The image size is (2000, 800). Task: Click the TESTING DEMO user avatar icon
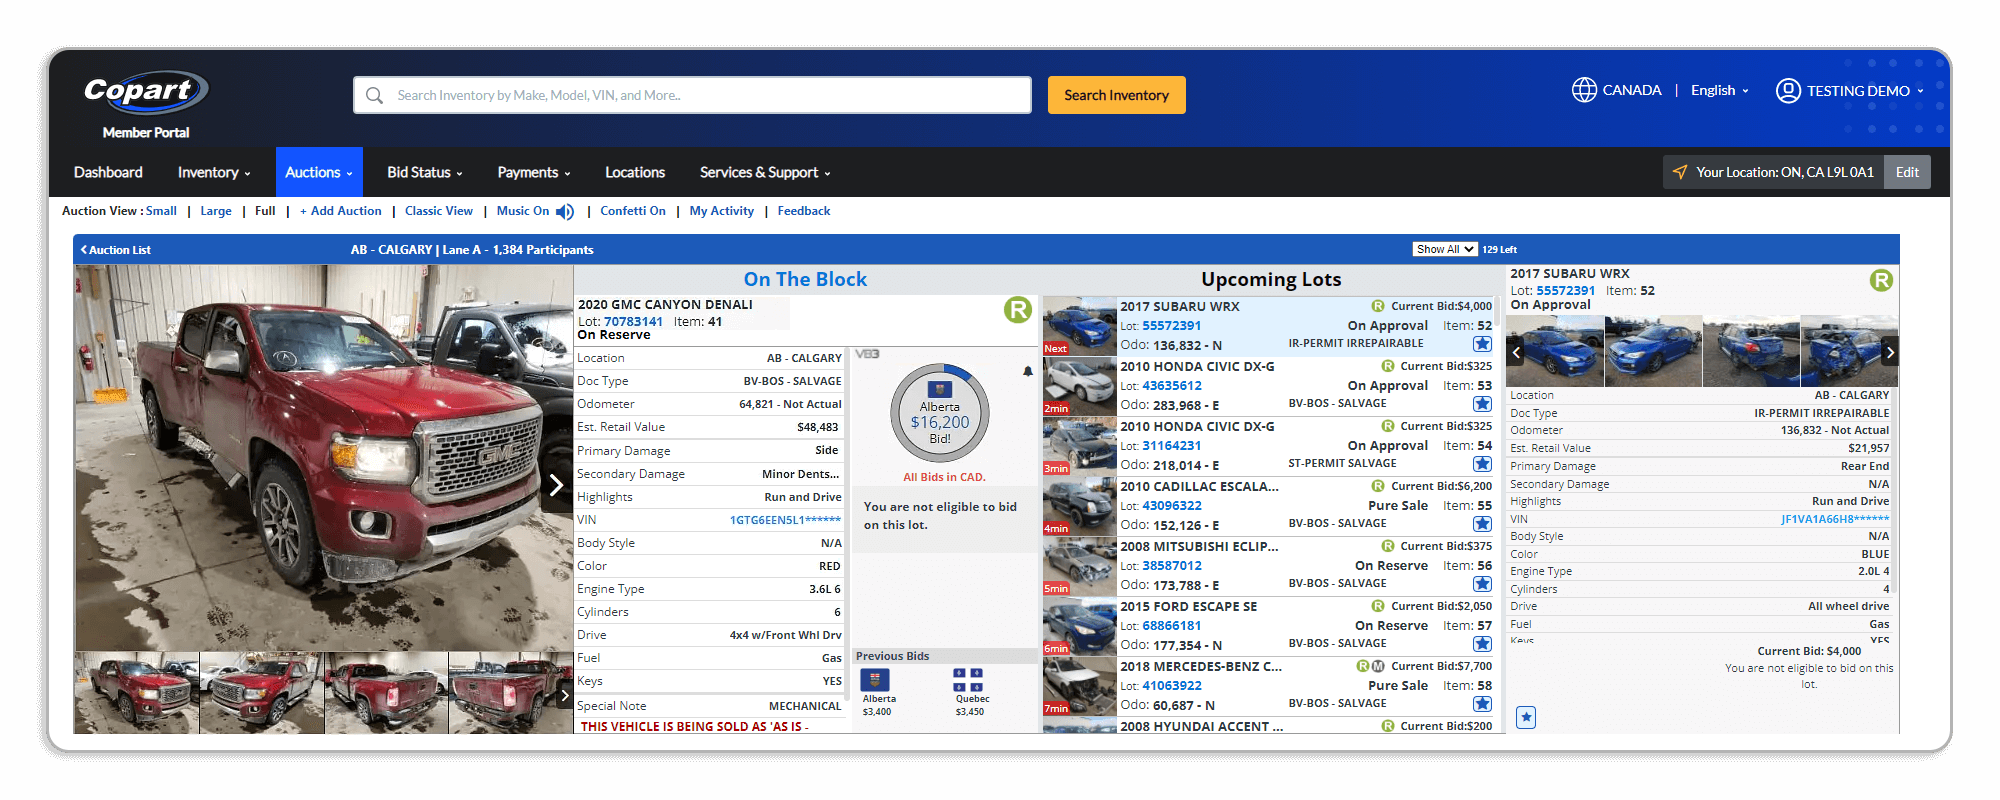(x=1788, y=91)
